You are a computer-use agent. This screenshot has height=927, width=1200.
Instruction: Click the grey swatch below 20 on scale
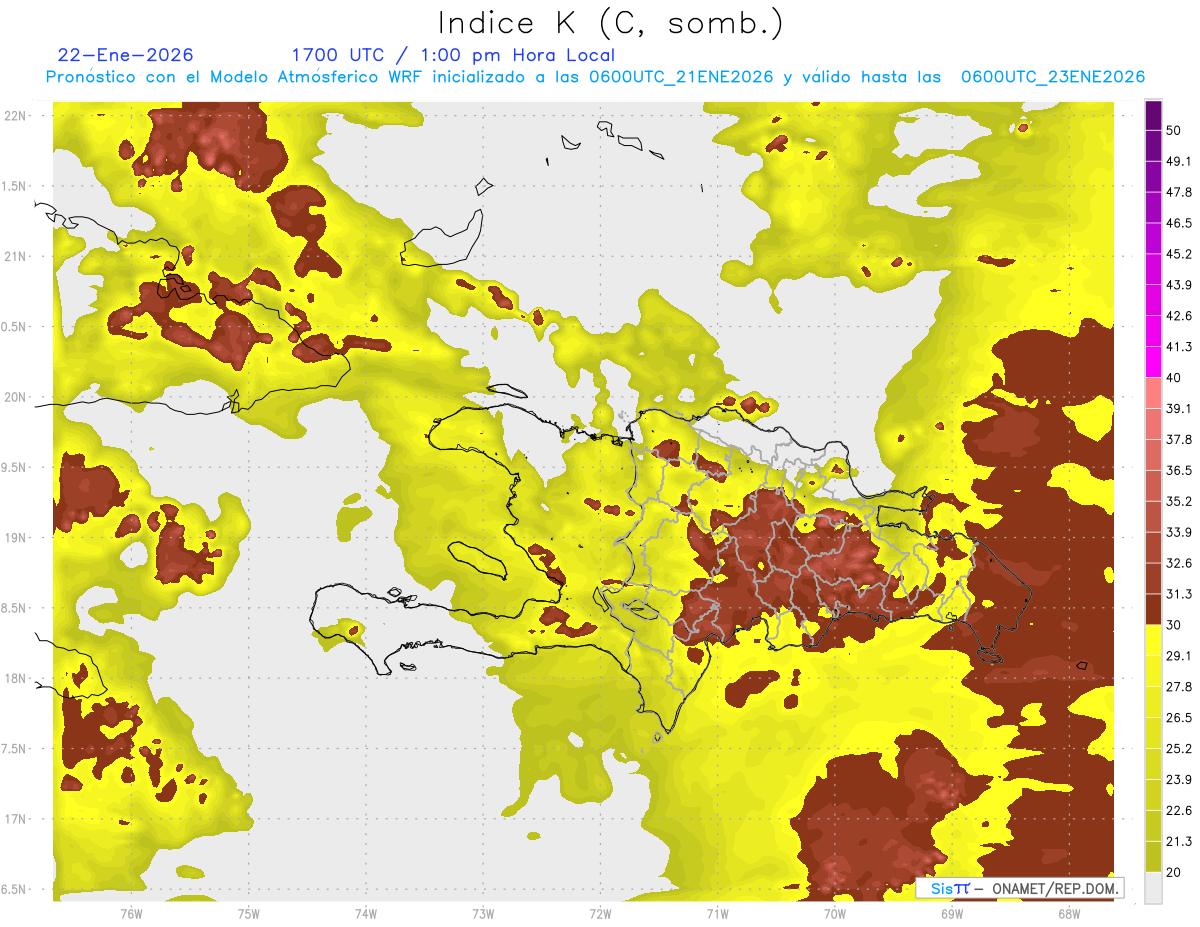[x=1153, y=888]
